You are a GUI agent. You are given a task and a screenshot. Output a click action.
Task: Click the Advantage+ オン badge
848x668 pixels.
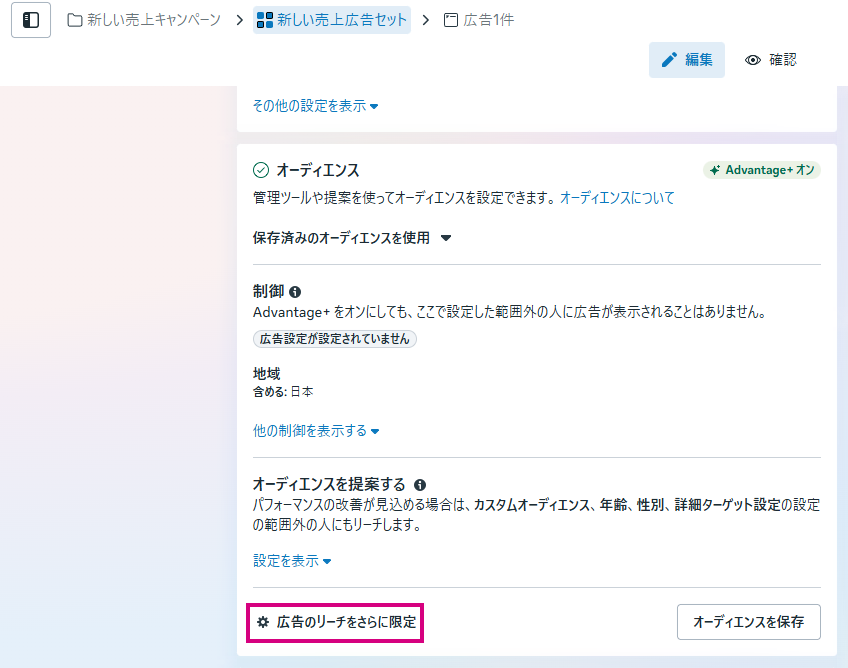tap(762, 170)
